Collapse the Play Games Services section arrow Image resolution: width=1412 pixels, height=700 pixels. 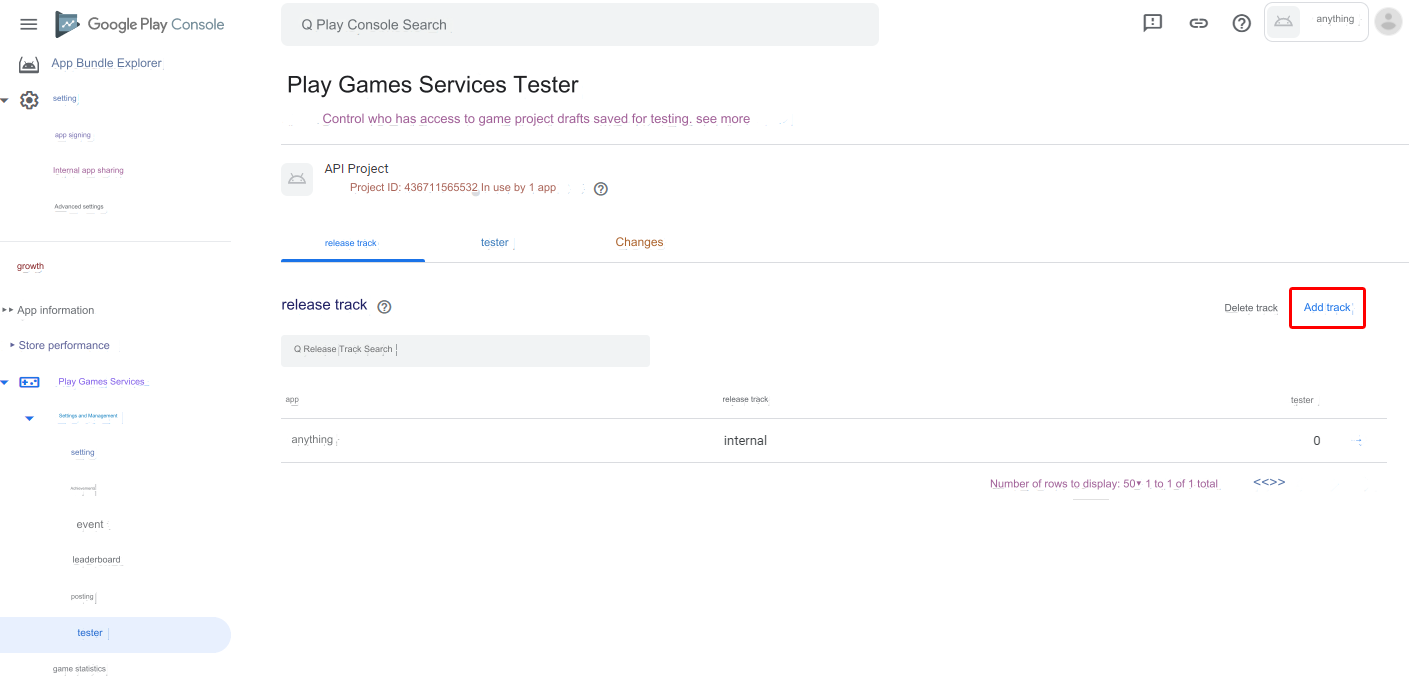pos(5,382)
